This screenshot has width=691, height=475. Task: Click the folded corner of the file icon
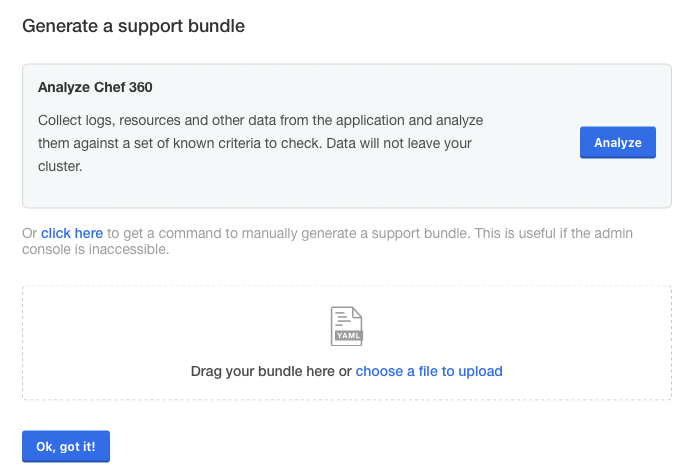pyautogui.click(x=356, y=311)
